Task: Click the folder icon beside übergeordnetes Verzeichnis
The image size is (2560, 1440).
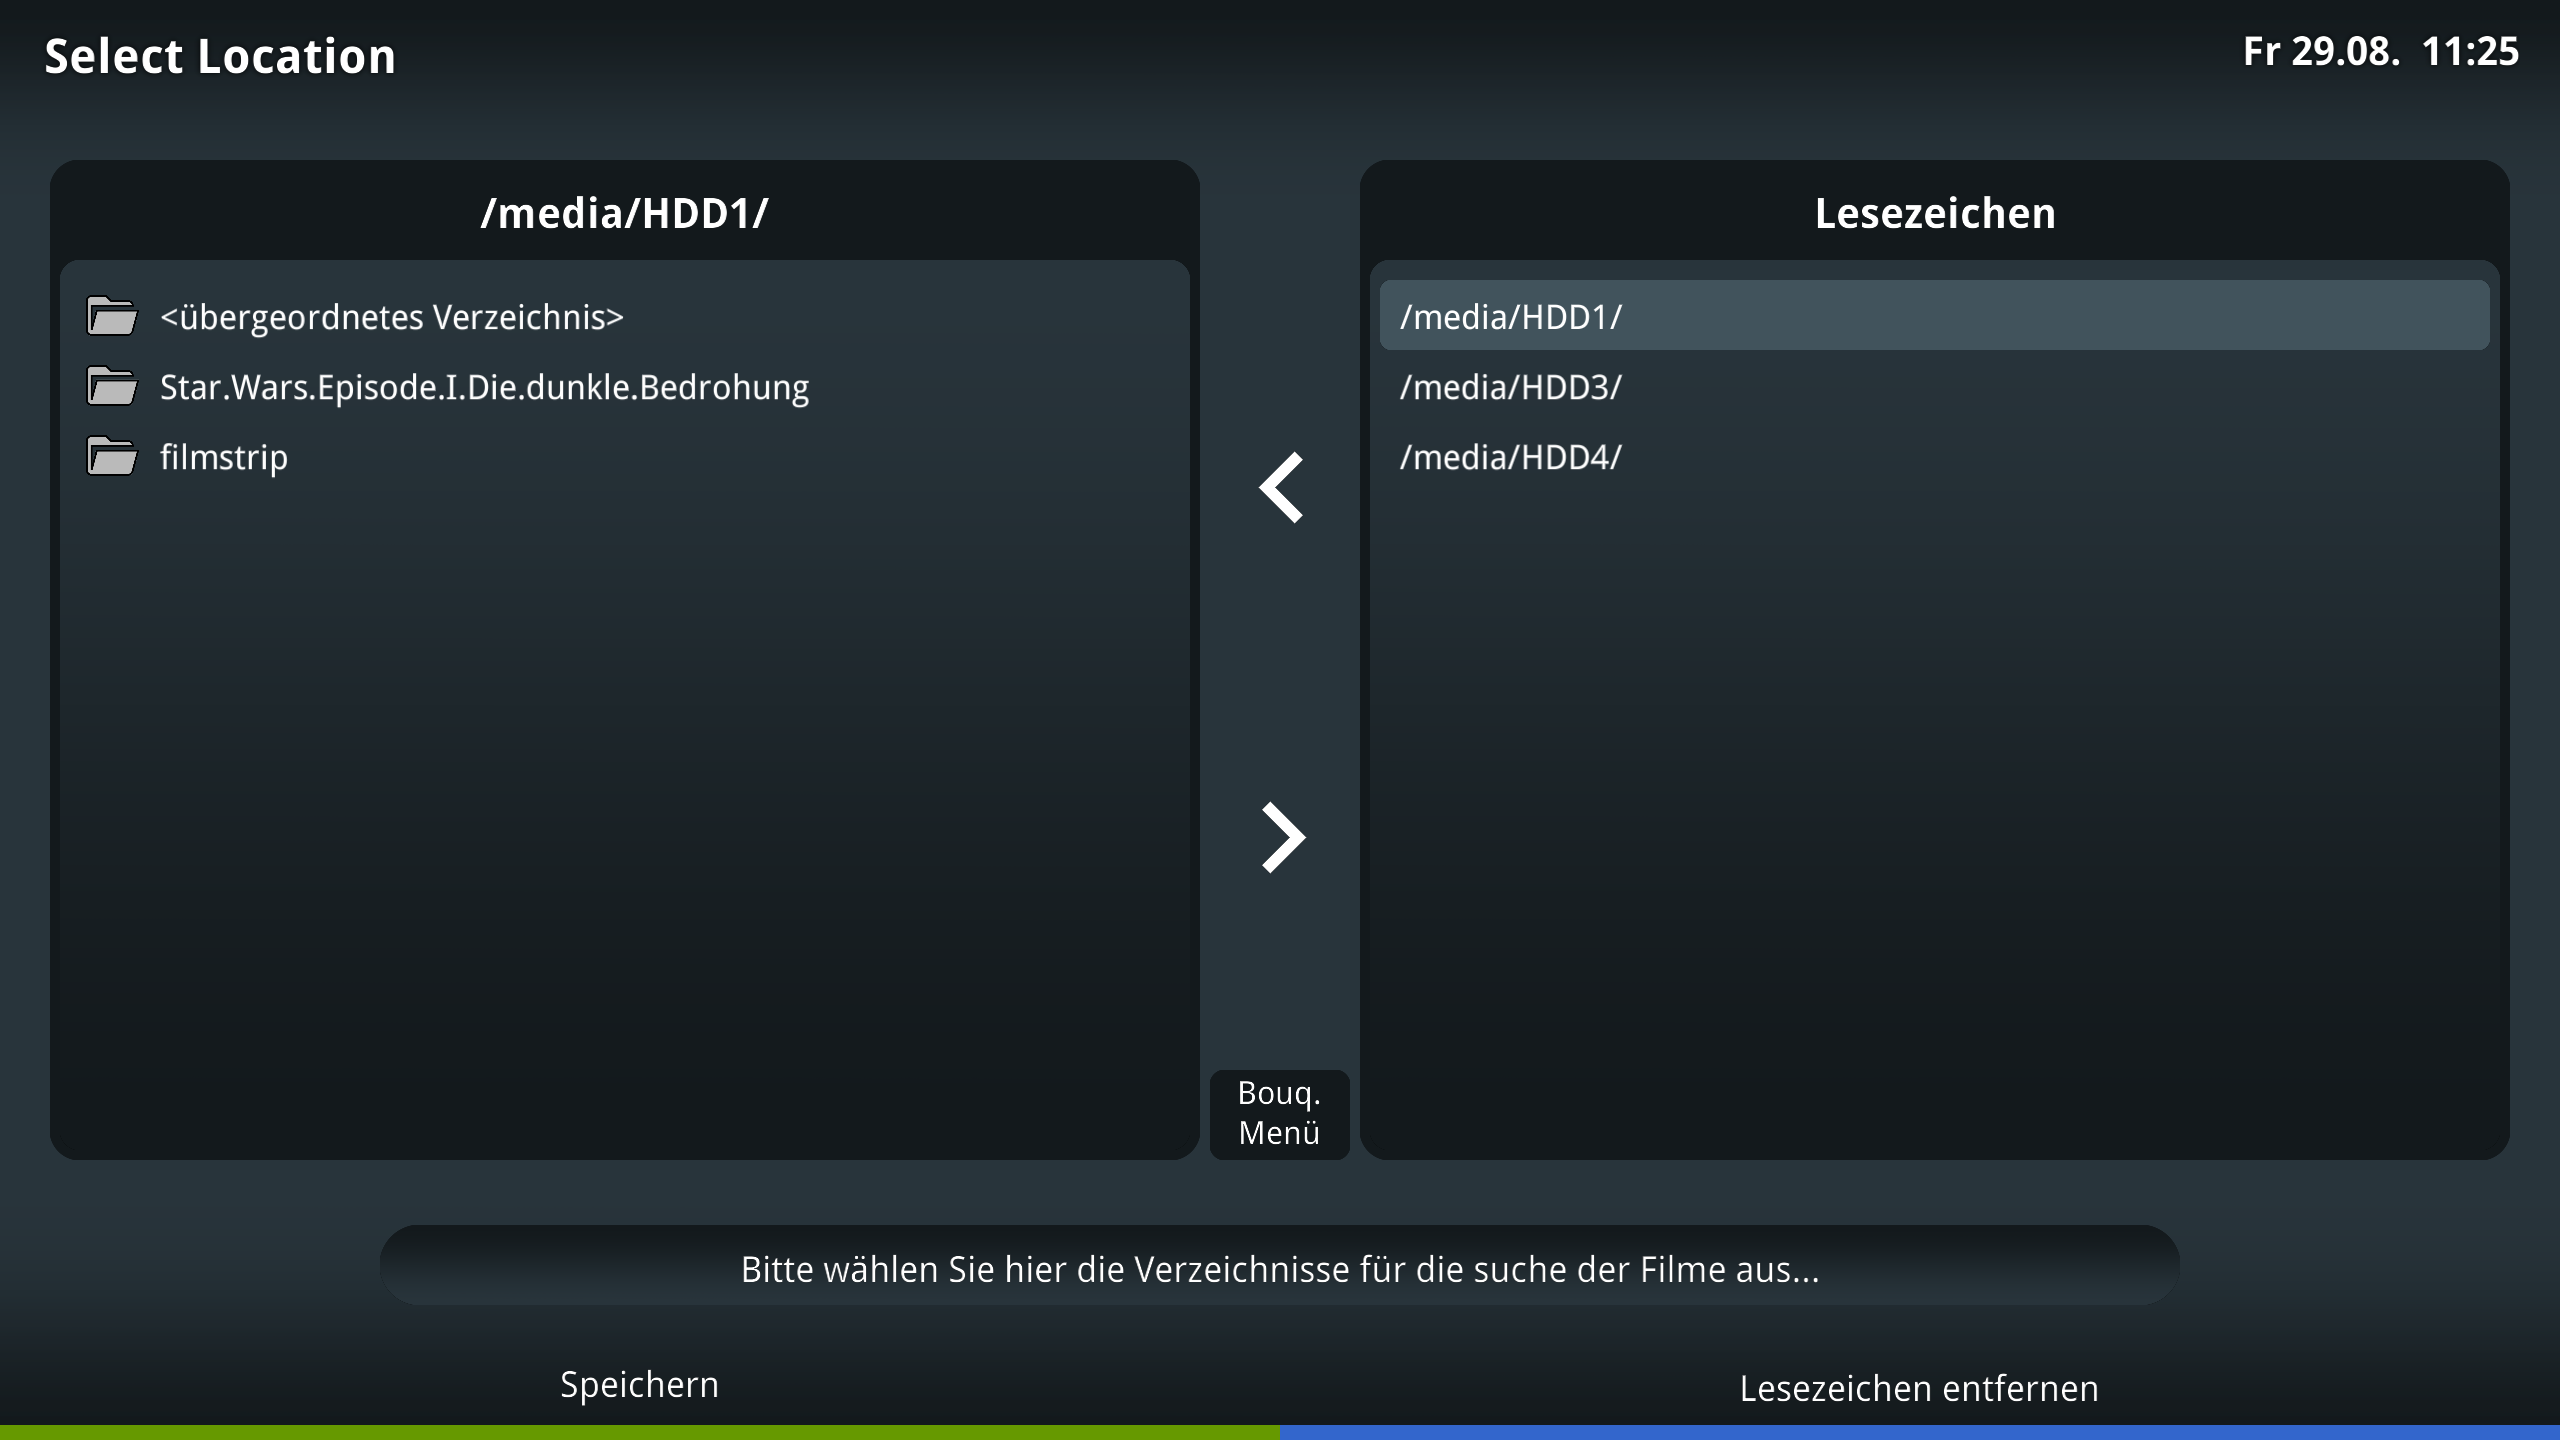Action: (x=111, y=317)
